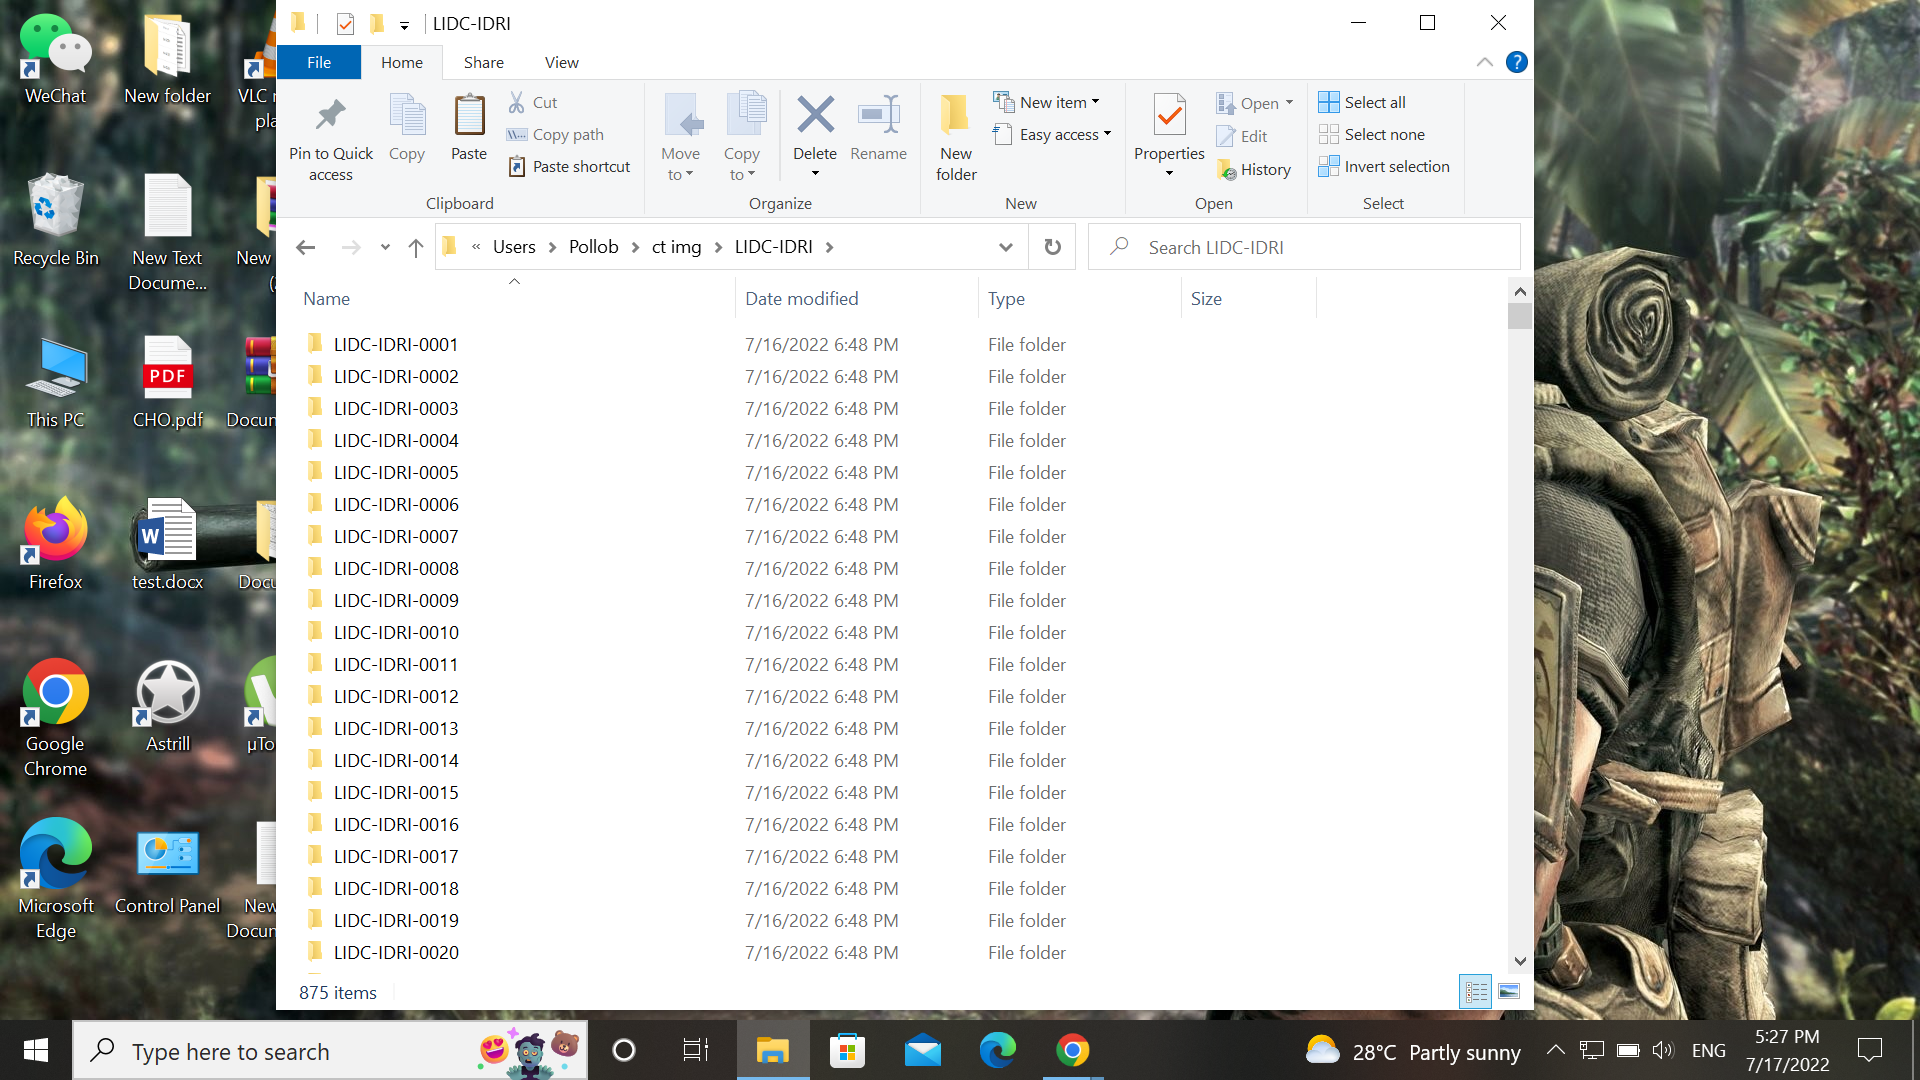
Task: Create a New folder from the ribbon
Action: [954, 135]
